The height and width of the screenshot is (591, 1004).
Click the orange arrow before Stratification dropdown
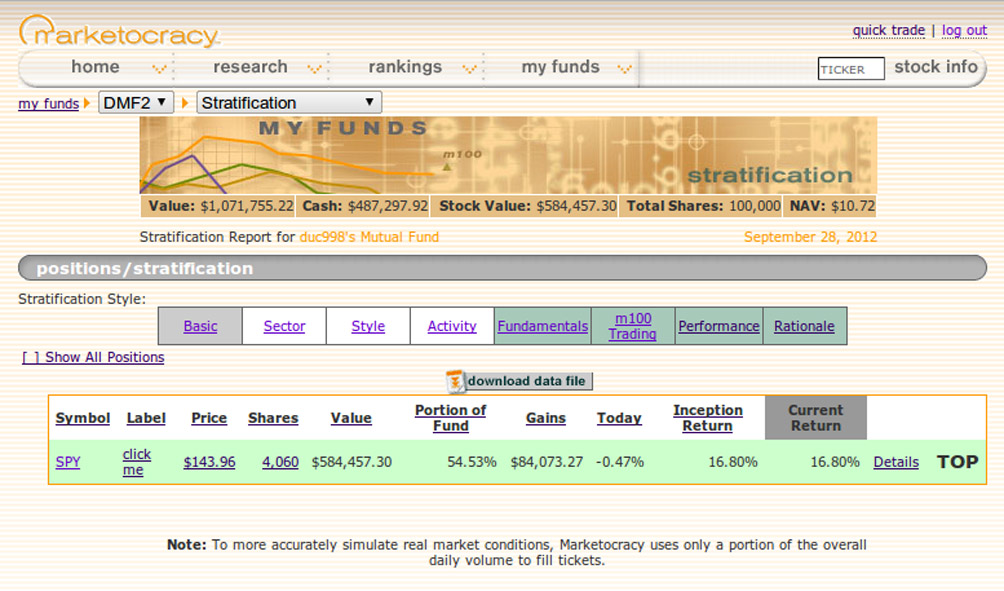pos(185,103)
